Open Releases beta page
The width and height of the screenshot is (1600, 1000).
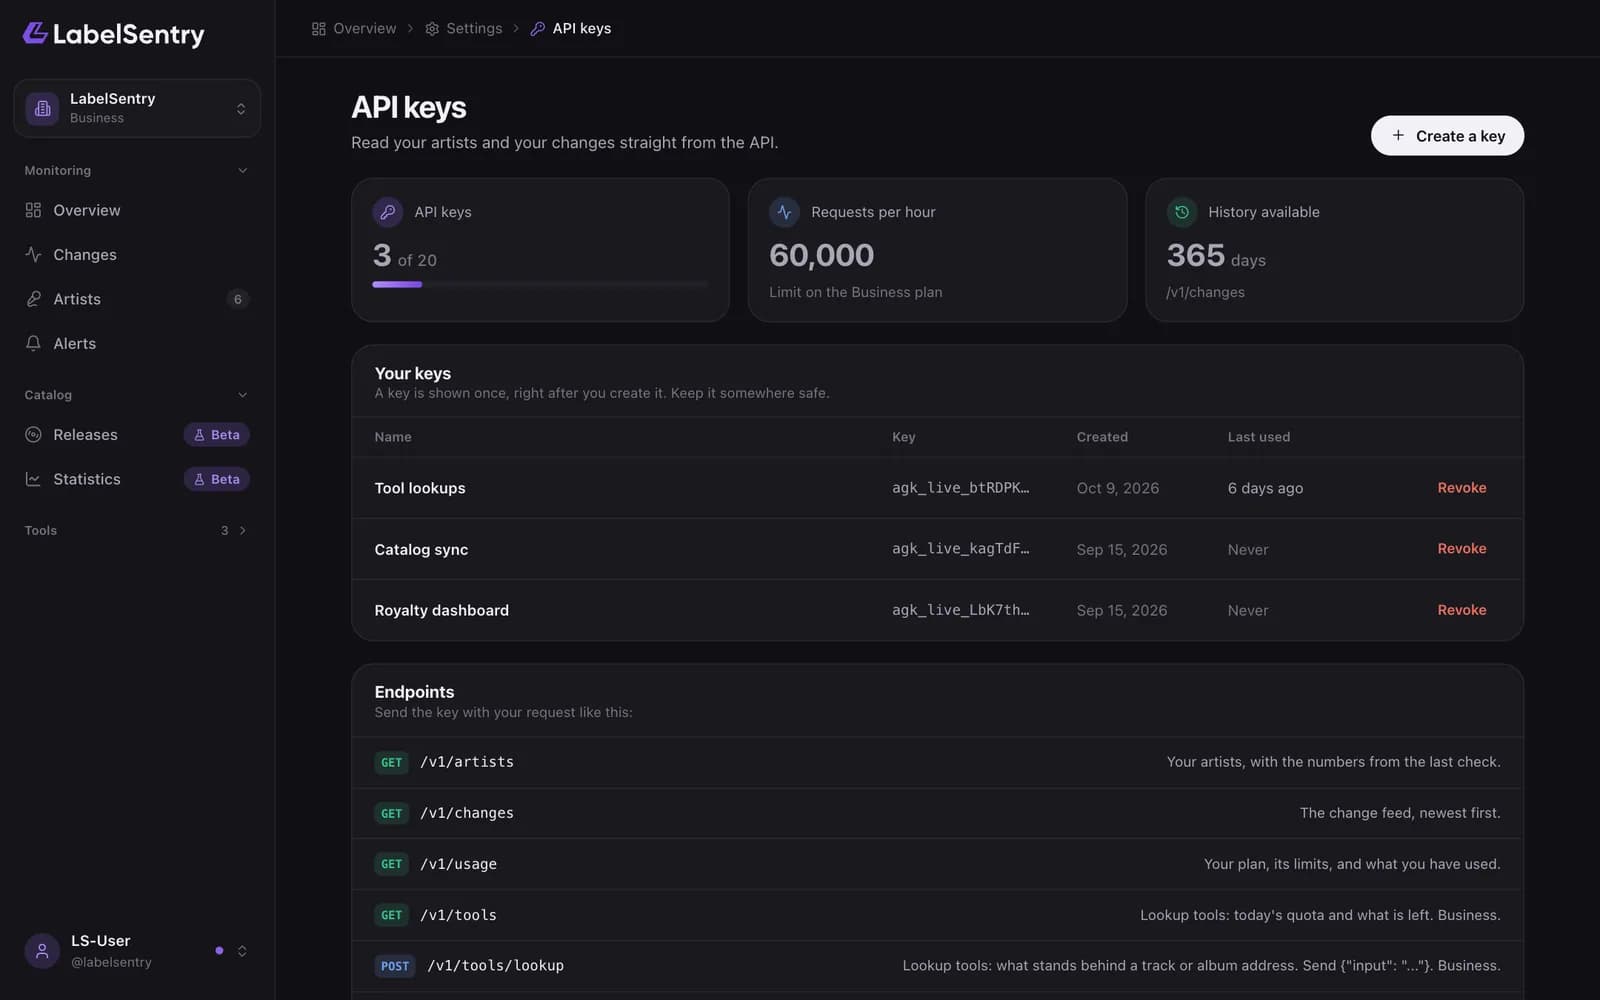click(137, 434)
